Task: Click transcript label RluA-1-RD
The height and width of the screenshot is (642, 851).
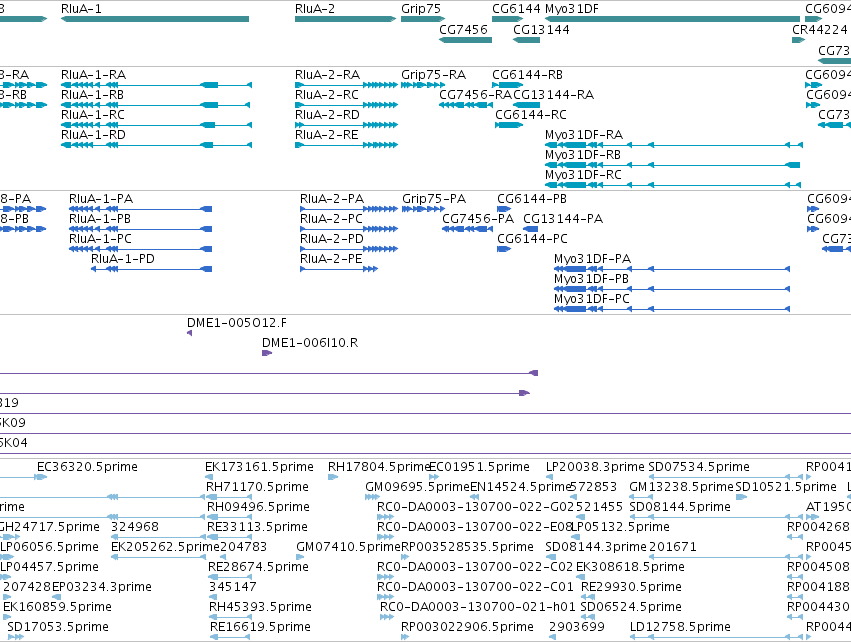Action: pos(93,135)
